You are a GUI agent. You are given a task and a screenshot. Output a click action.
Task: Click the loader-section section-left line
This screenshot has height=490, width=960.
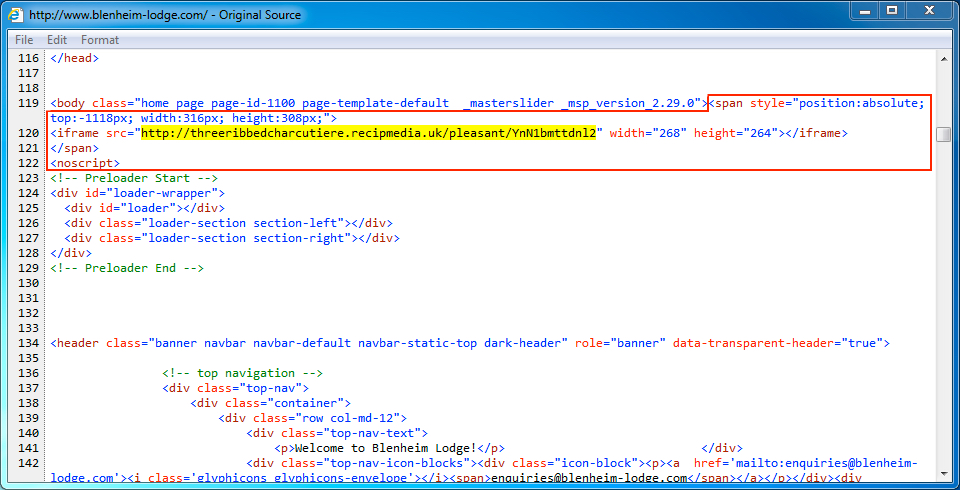click(228, 223)
